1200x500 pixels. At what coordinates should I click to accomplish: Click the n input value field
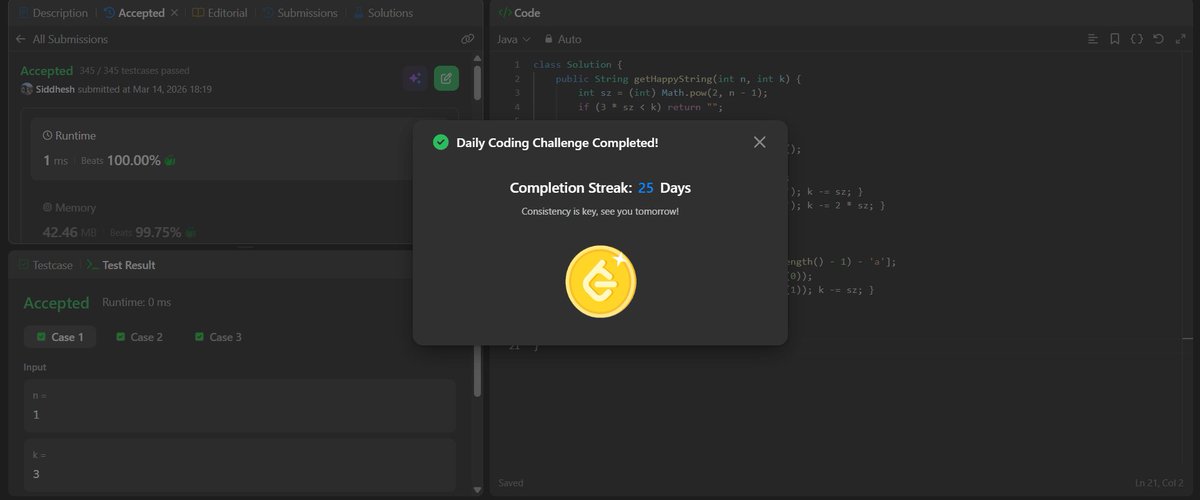(x=240, y=405)
